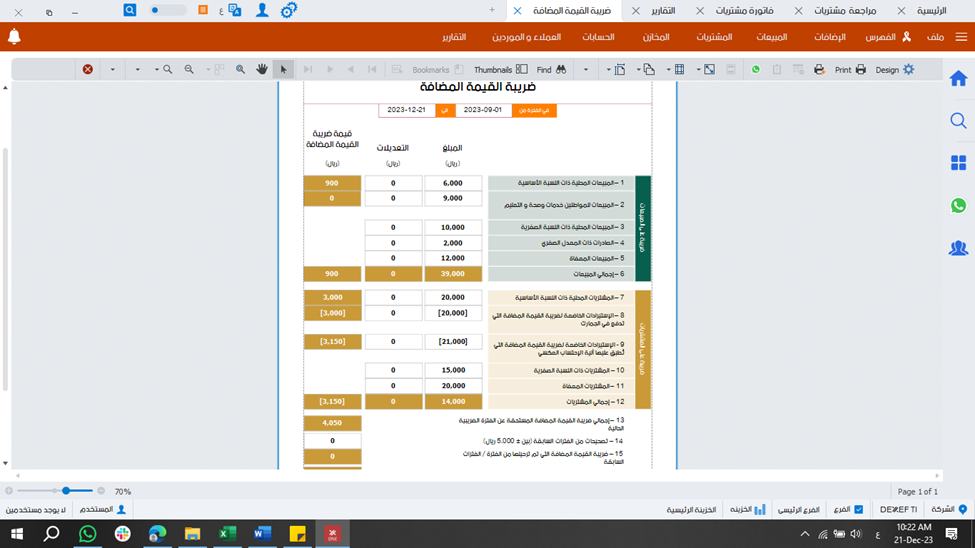Click the Design gear icon in toolbar

pos(908,70)
